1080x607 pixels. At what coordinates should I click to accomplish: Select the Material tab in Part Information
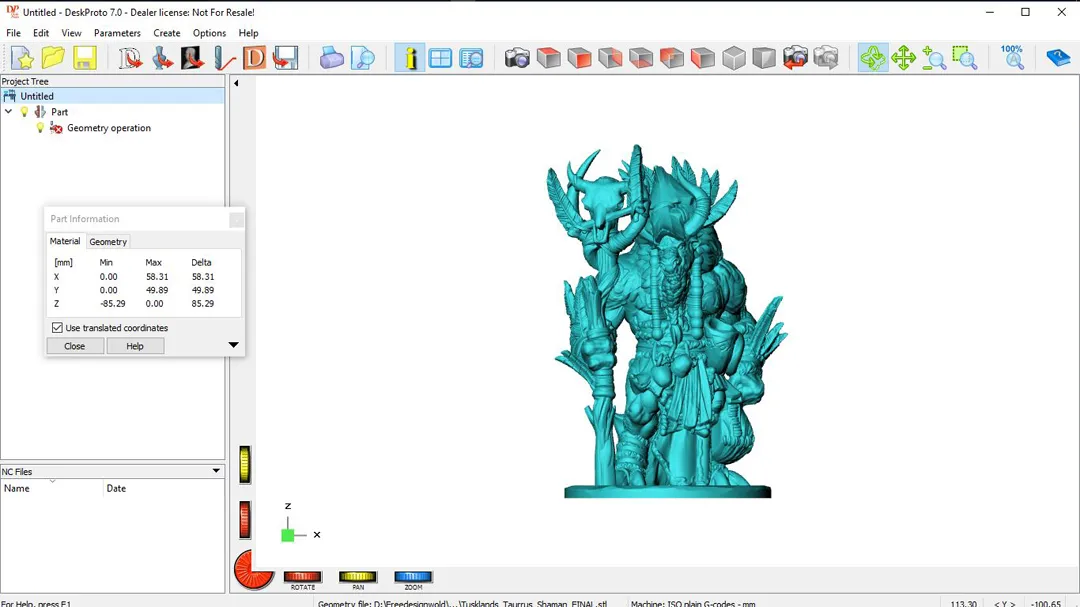pyautogui.click(x=65, y=241)
